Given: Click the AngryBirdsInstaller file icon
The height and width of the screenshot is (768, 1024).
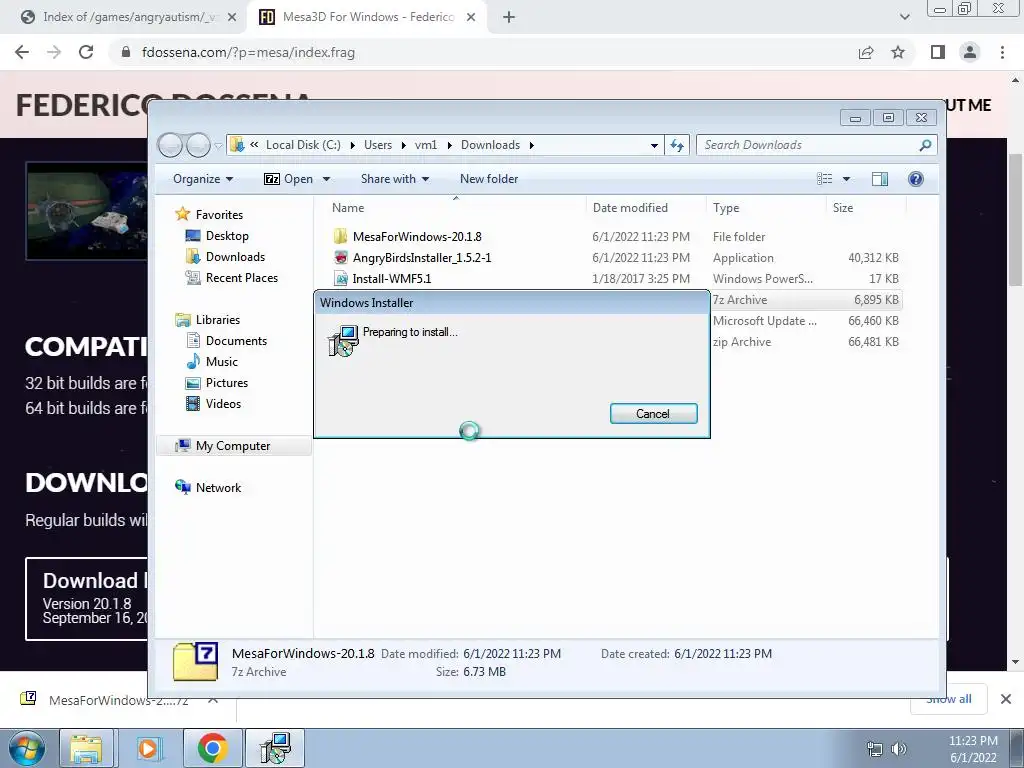Looking at the screenshot, I should click(x=340, y=257).
